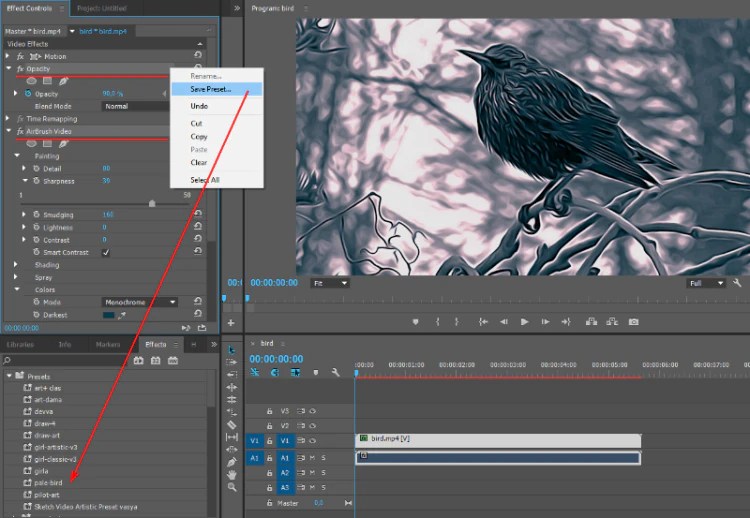Click the Extract button in Program monitor
750x518 pixels.
[x=612, y=322]
